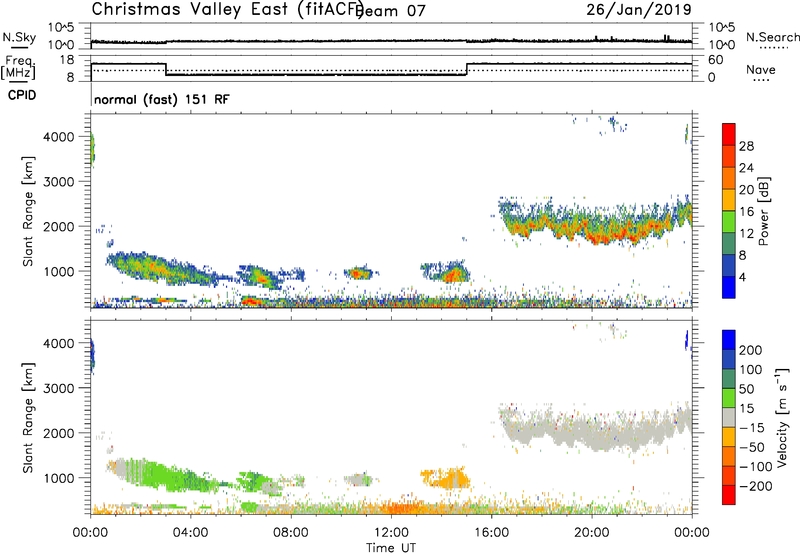
Task: Click the 12:00 time tick label
Action: pos(391,533)
